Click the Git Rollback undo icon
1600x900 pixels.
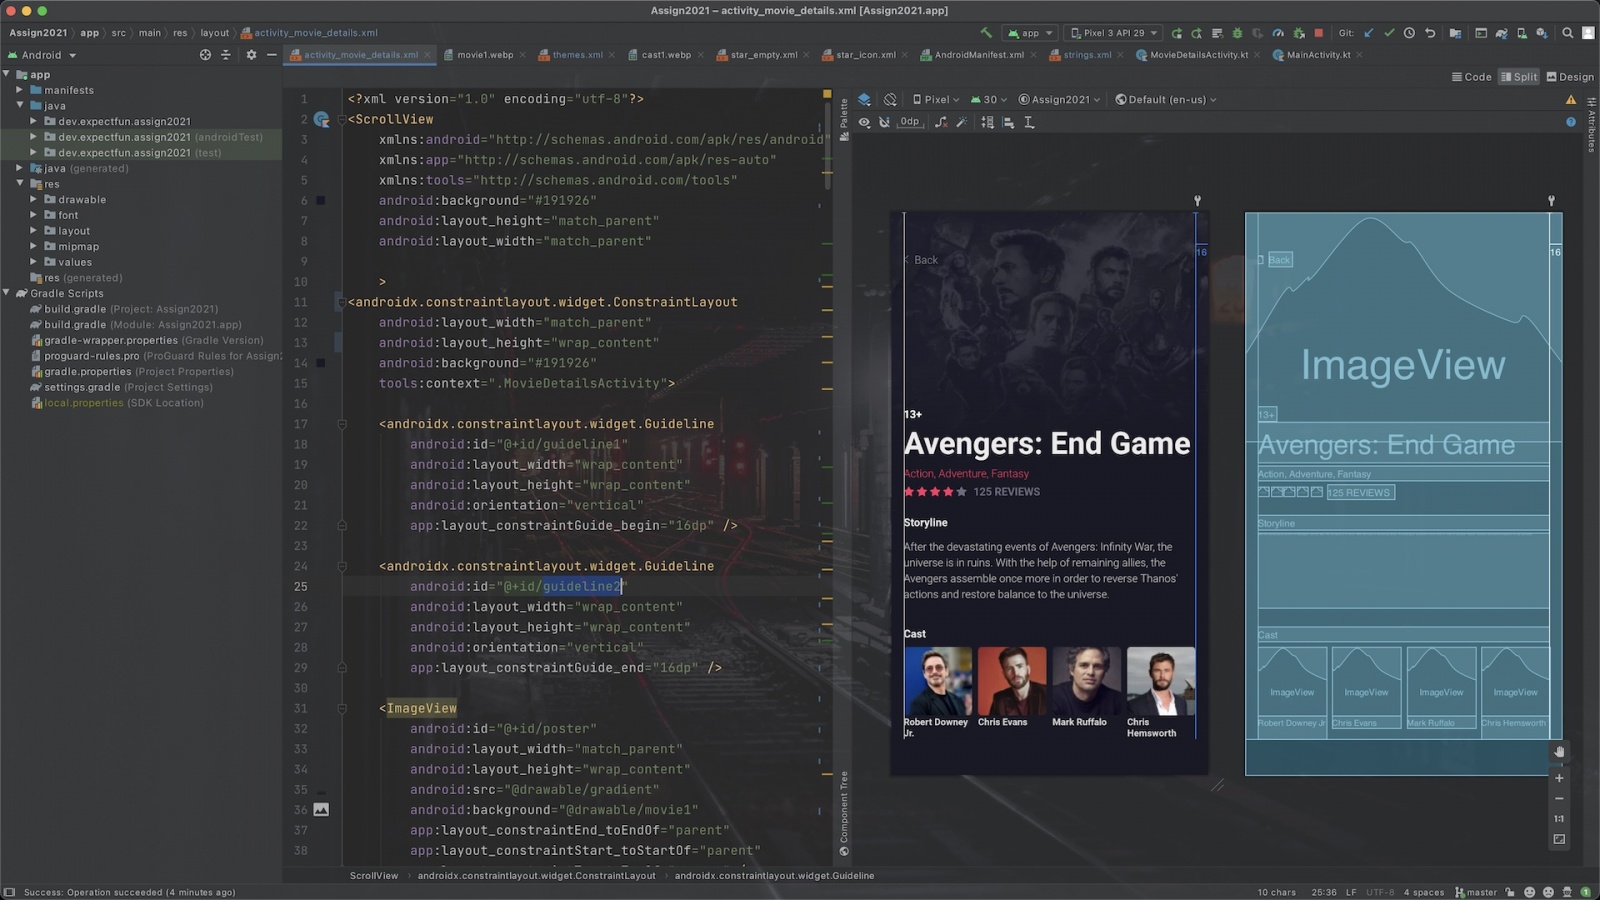point(1430,33)
